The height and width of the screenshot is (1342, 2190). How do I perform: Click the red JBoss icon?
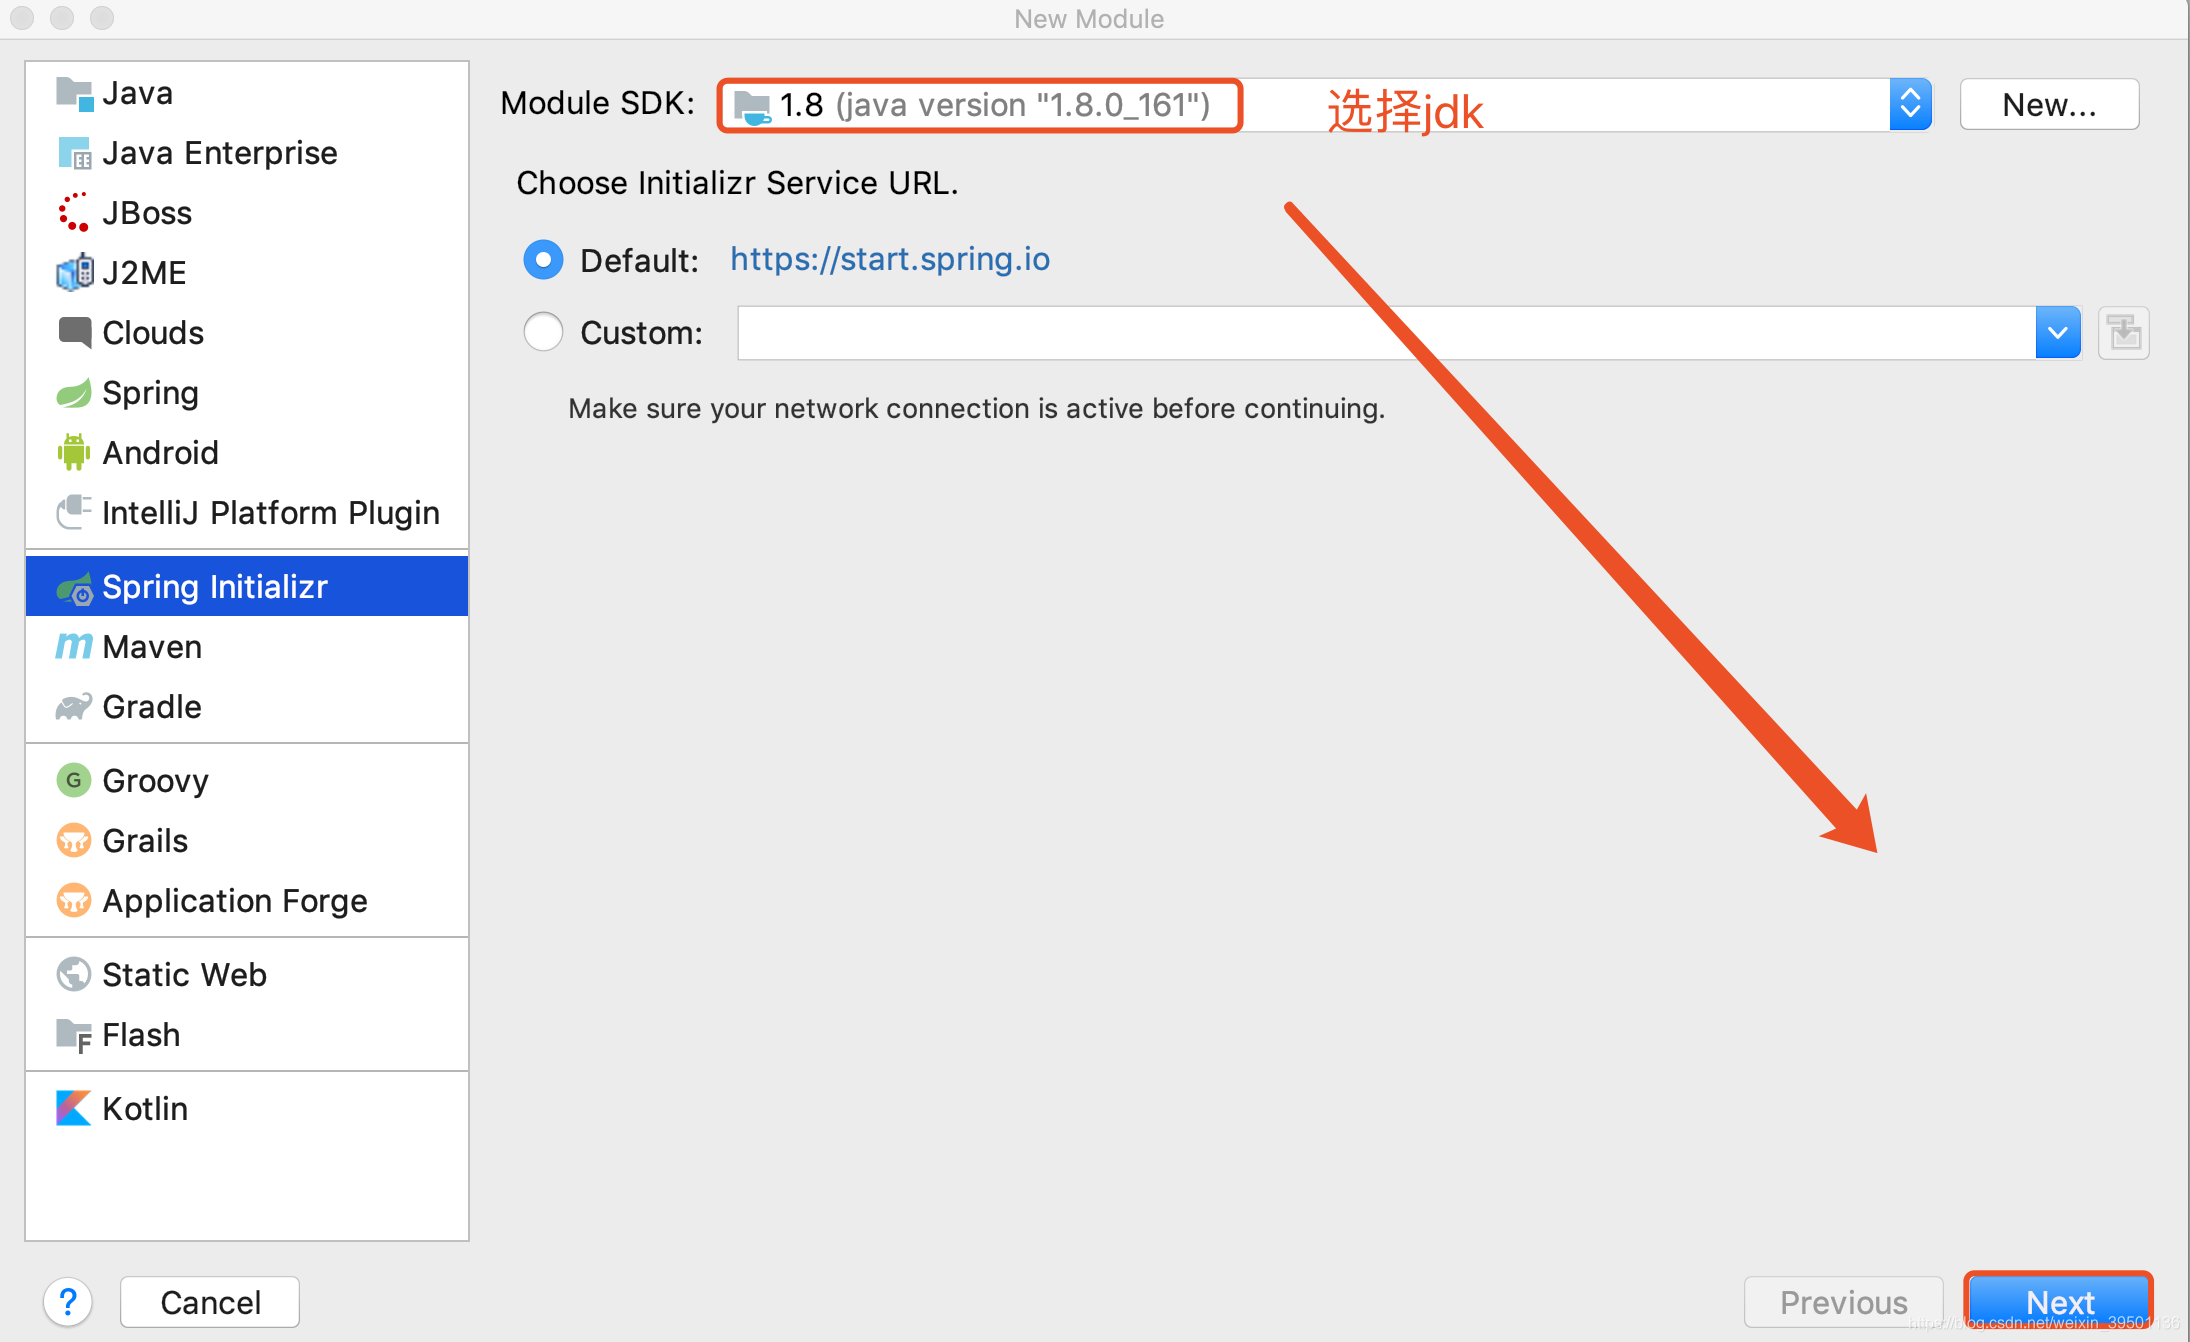74,213
